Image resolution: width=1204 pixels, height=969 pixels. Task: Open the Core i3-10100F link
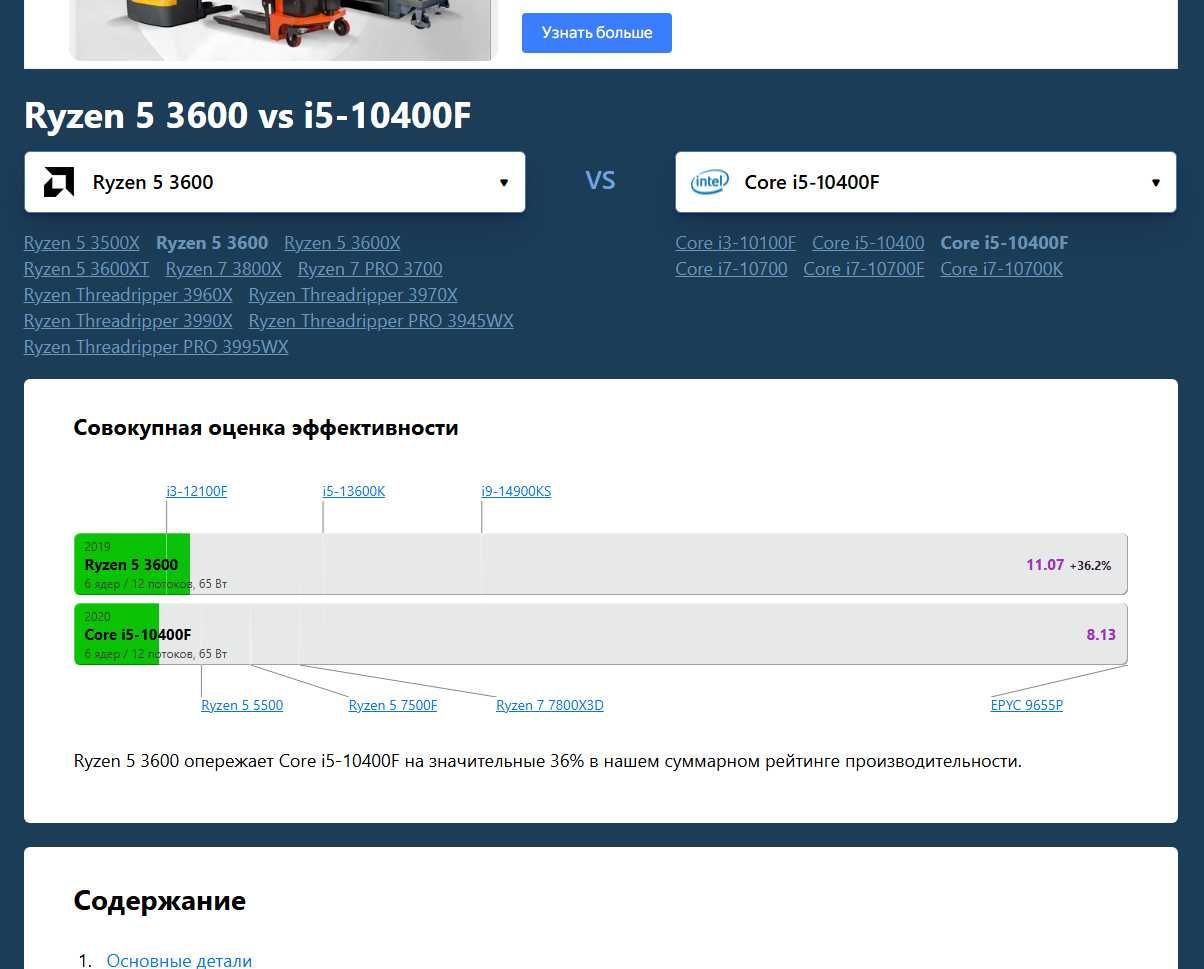click(736, 243)
